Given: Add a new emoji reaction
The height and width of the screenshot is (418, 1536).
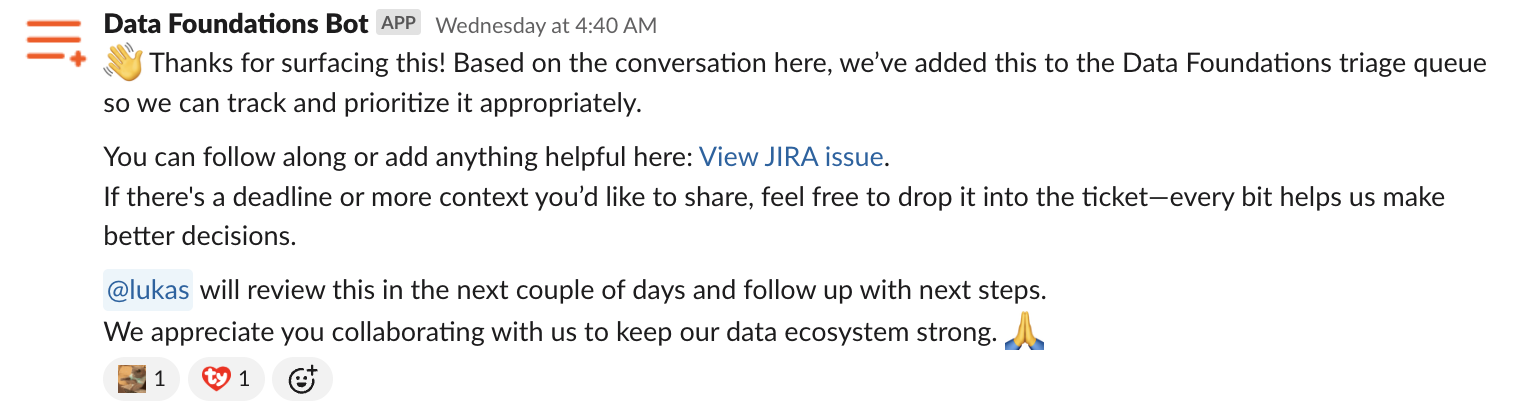Looking at the screenshot, I should tap(302, 379).
